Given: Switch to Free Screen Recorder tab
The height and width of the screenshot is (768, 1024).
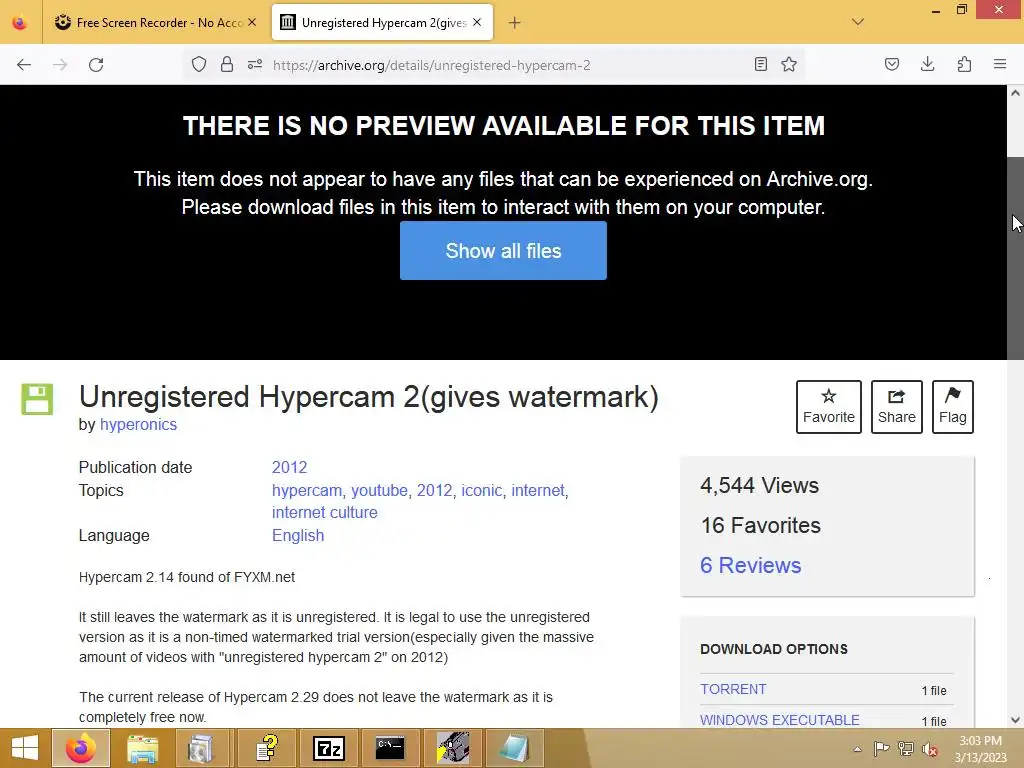Looking at the screenshot, I should click(x=157, y=22).
